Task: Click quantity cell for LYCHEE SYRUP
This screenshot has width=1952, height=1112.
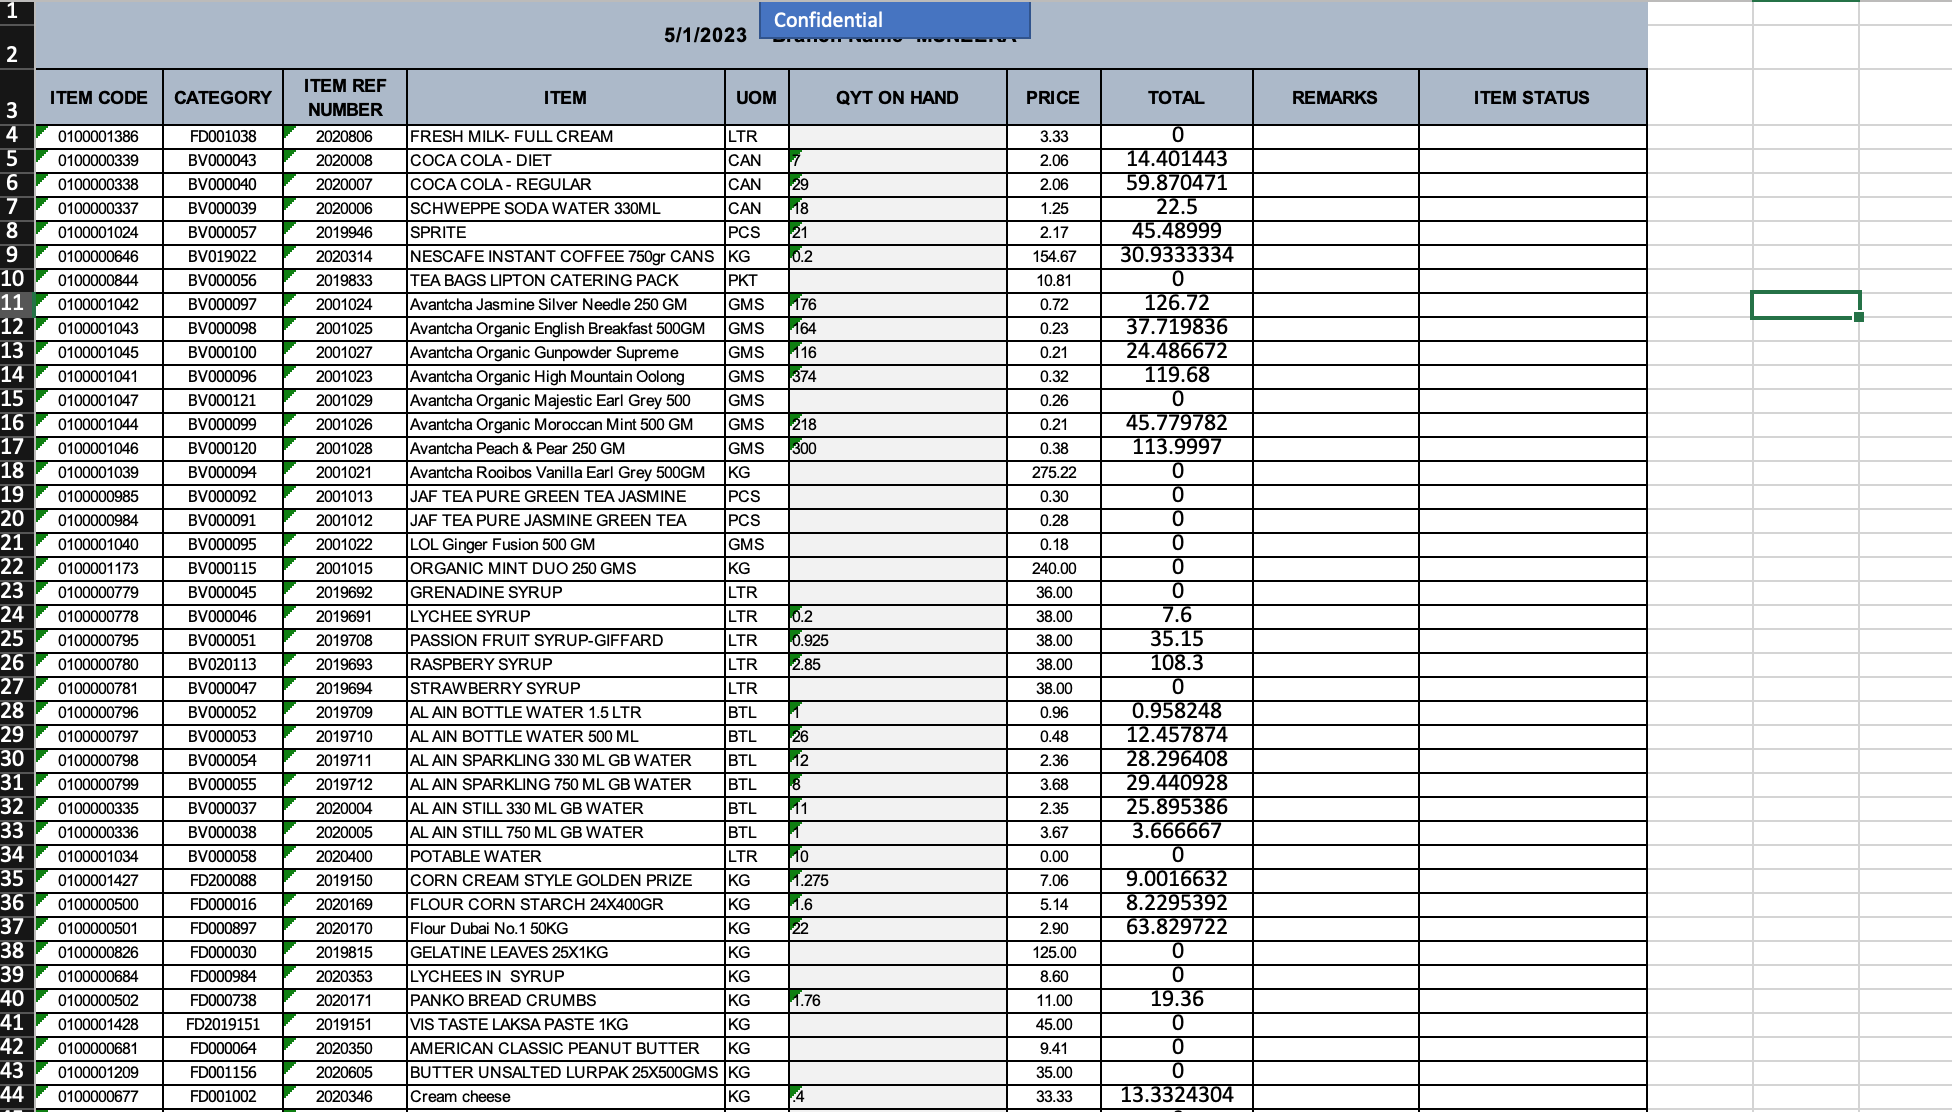Action: [897, 617]
